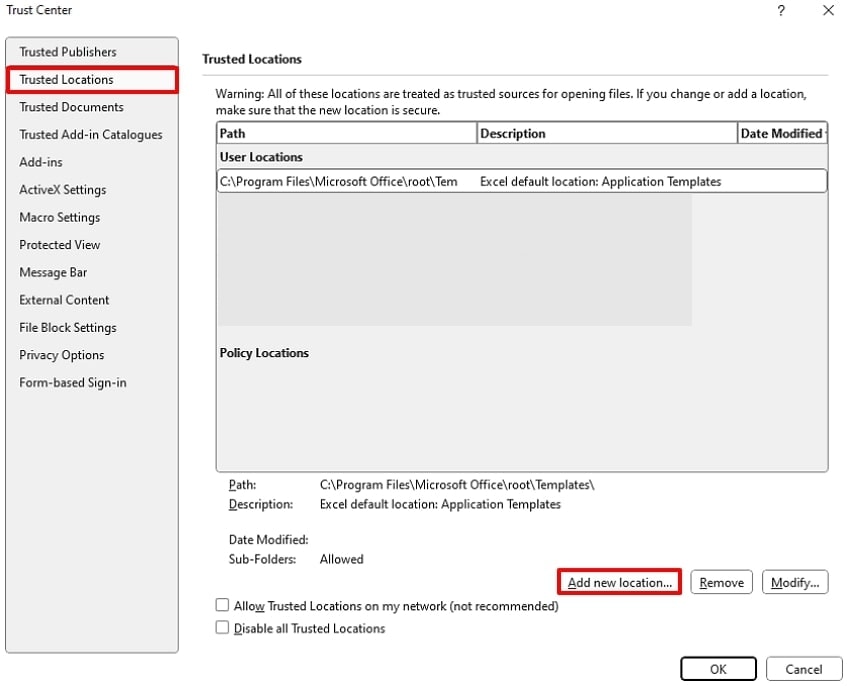Click the Help question mark icon
Image resolution: width=850 pixels, height=686 pixels.
781,10
